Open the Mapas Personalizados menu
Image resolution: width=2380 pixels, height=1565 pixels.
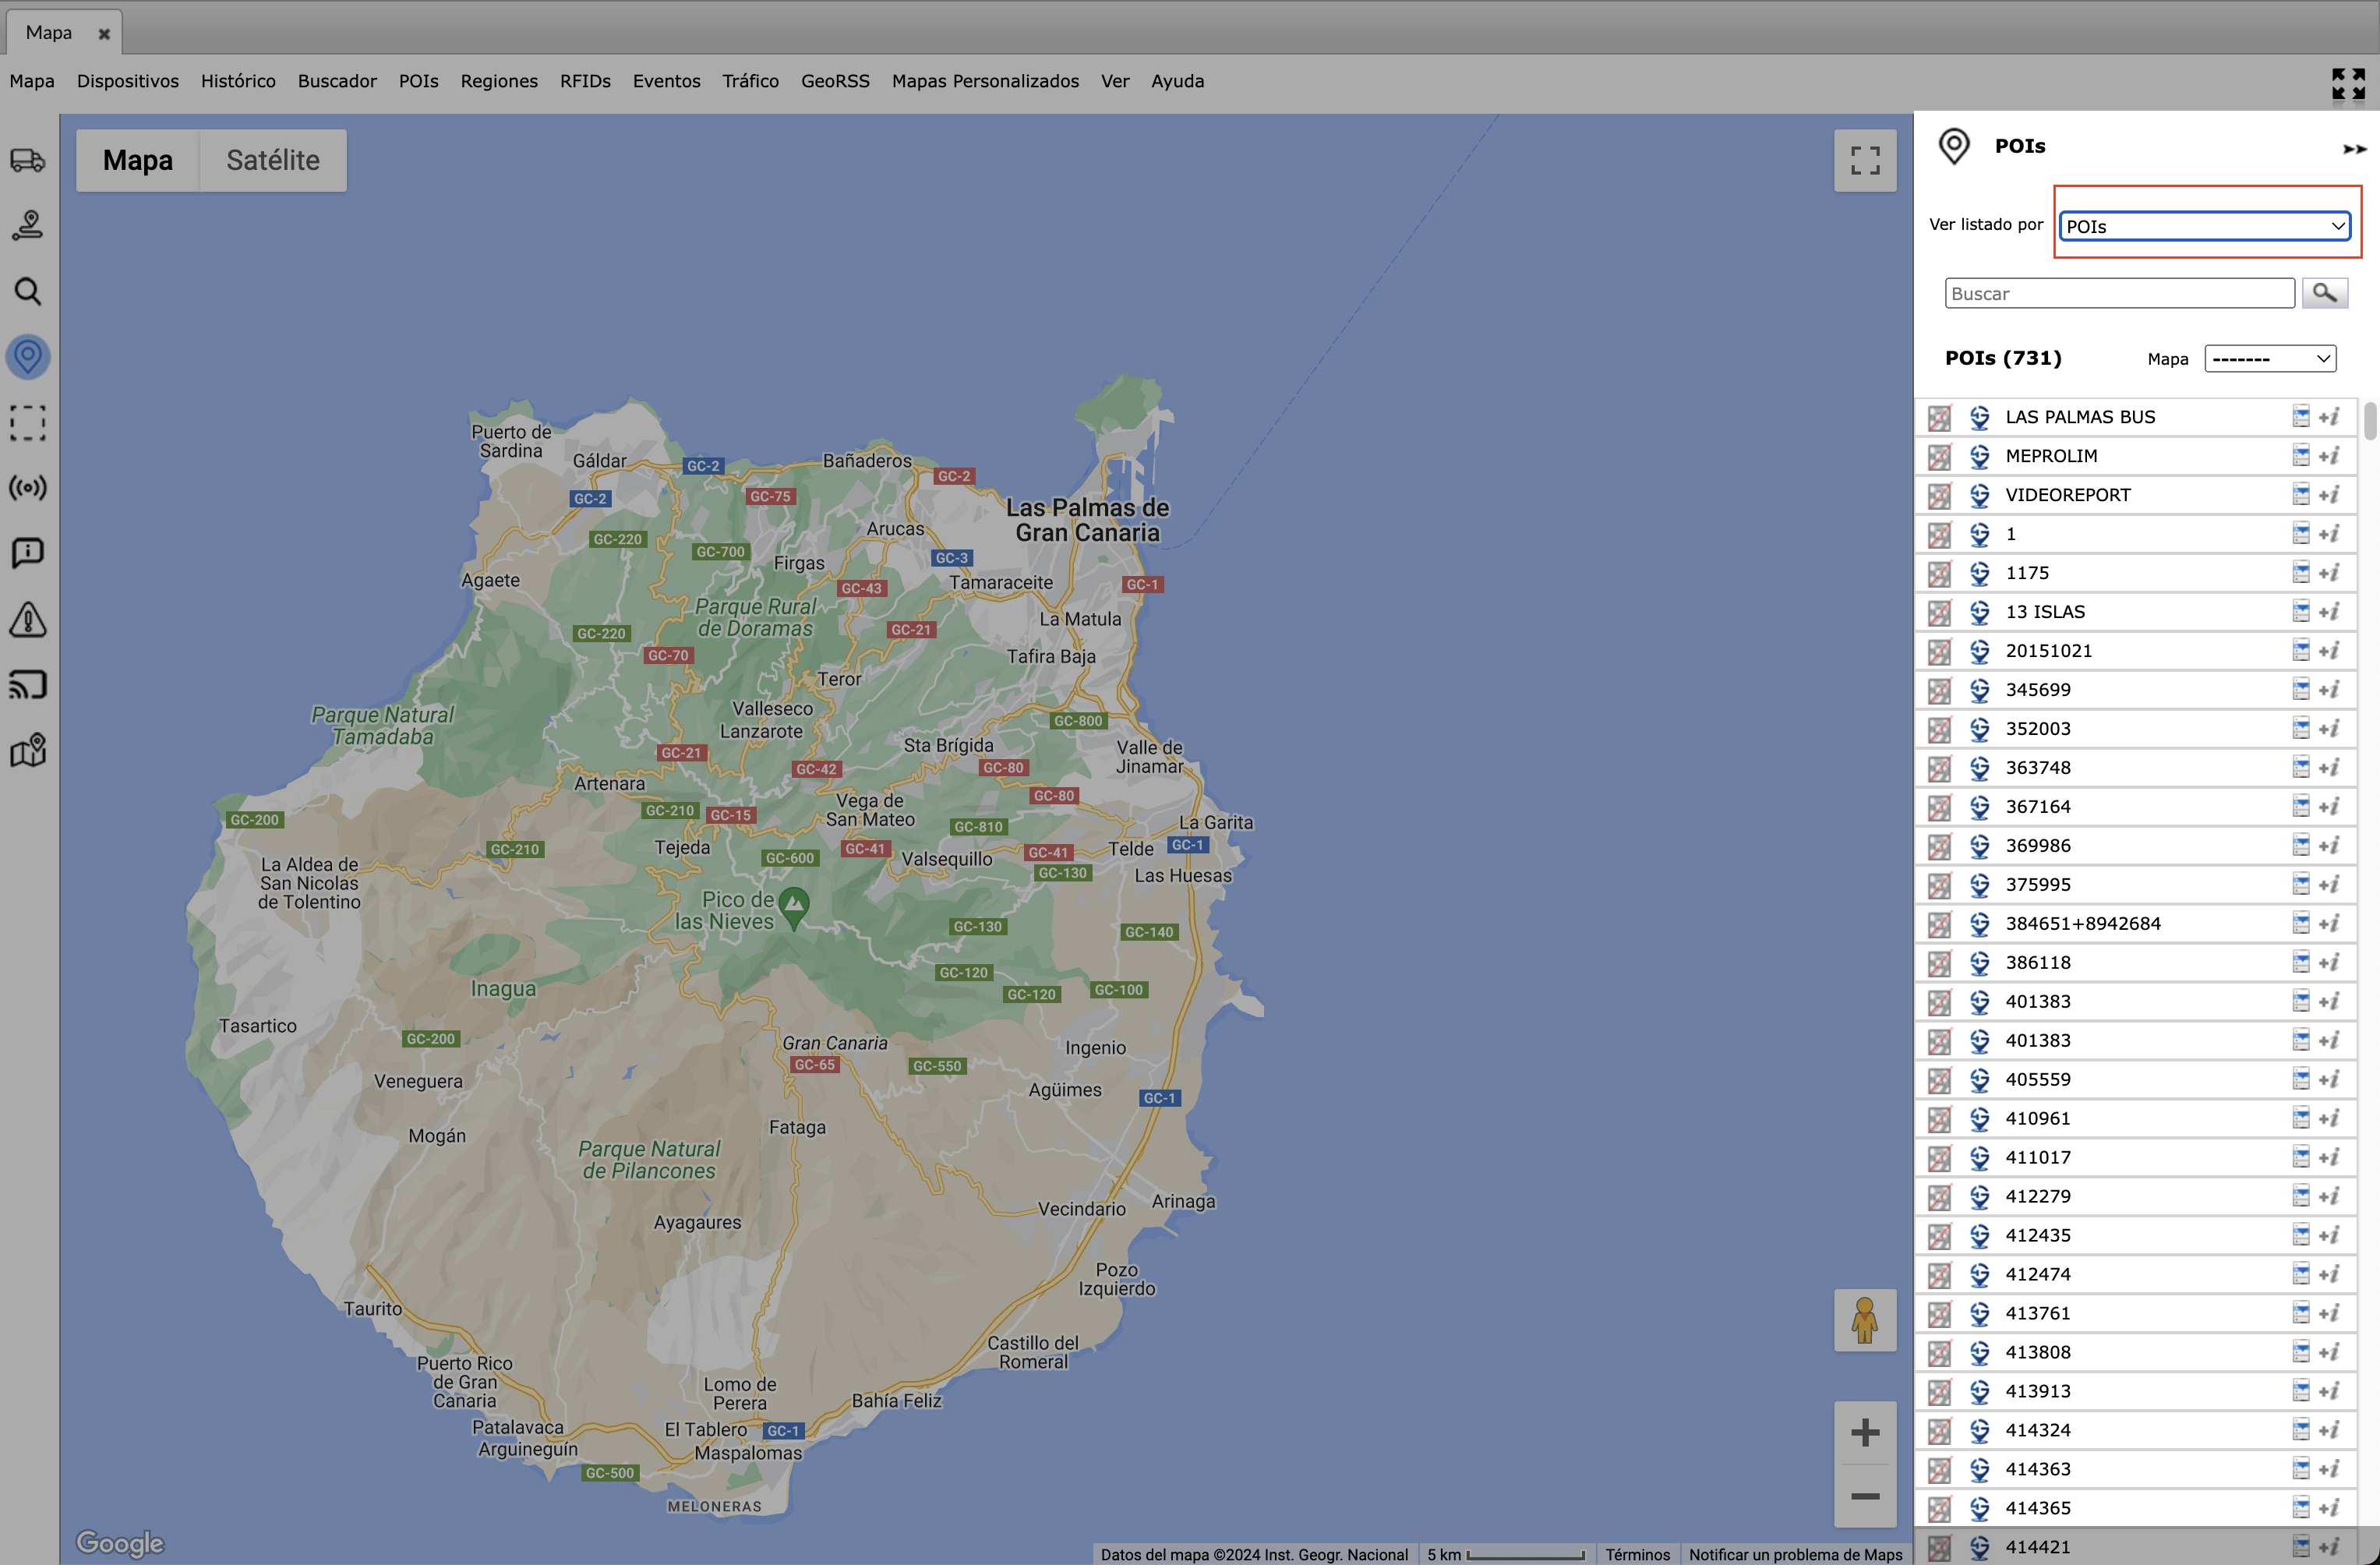pos(984,81)
